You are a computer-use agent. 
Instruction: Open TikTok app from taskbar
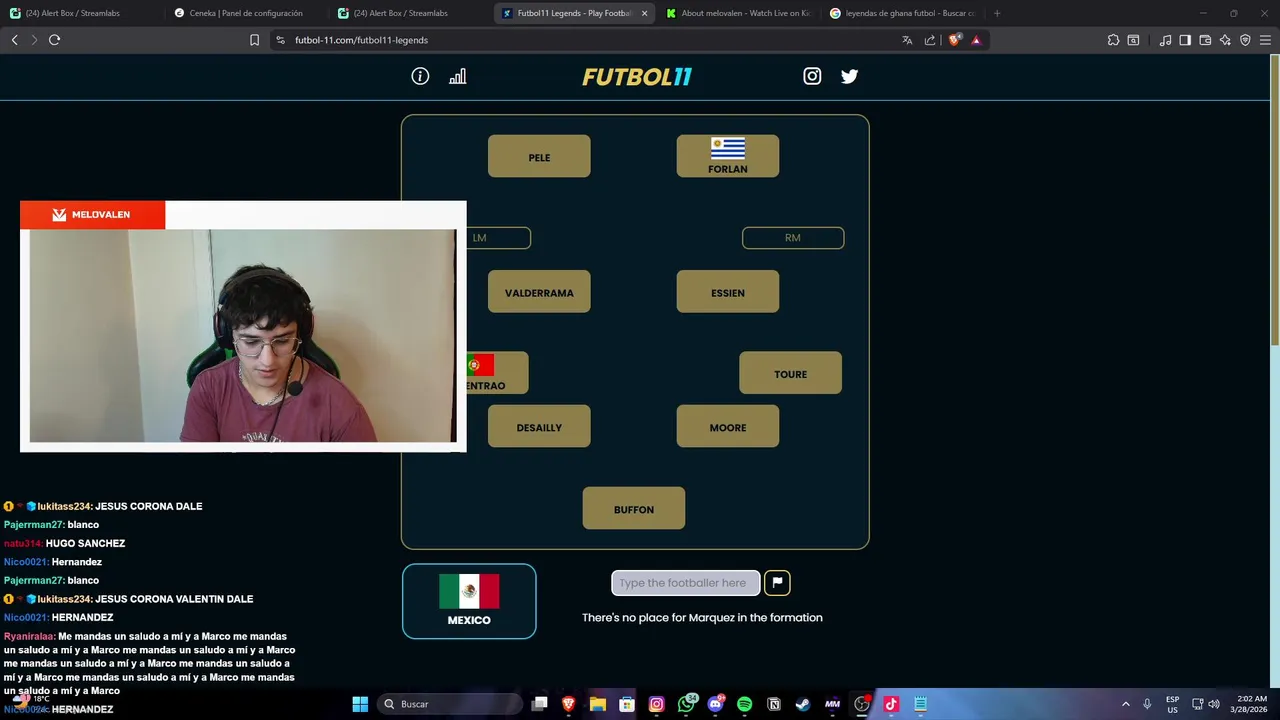(891, 704)
